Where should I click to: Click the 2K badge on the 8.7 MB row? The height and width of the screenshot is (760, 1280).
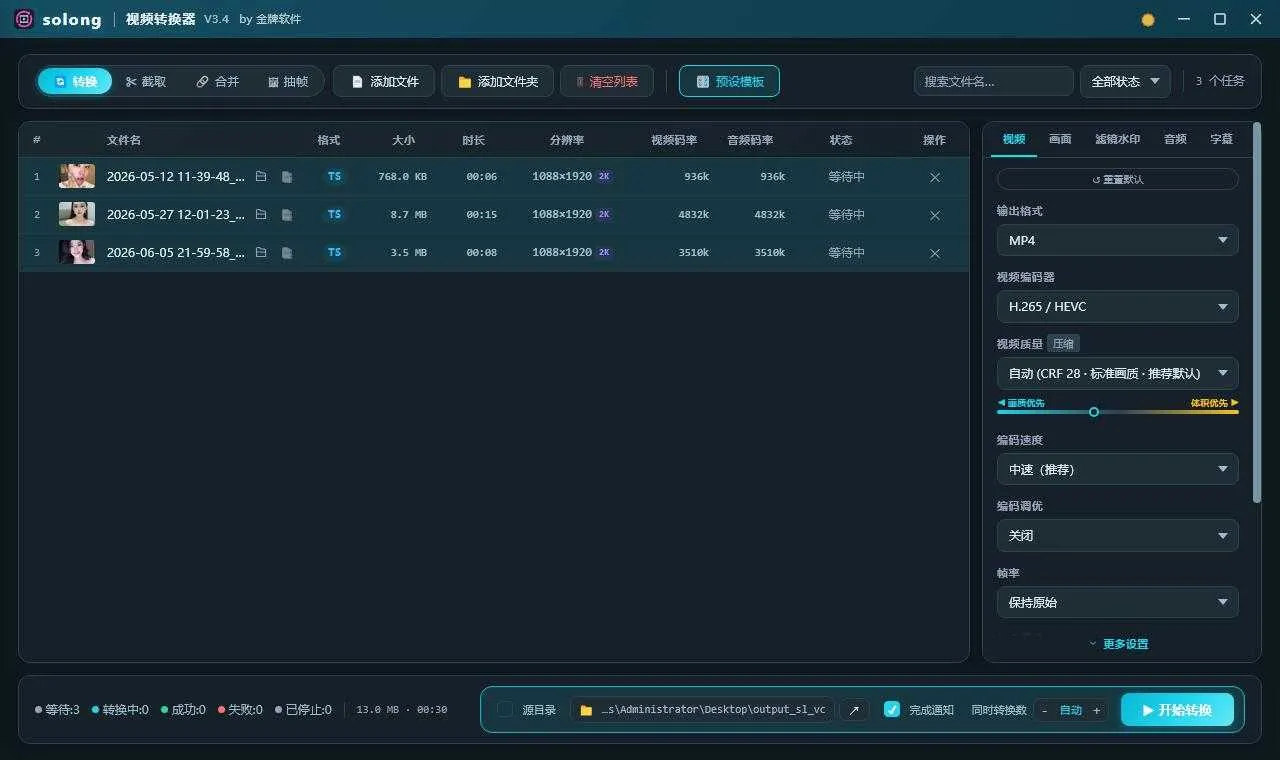pyautogui.click(x=604, y=214)
